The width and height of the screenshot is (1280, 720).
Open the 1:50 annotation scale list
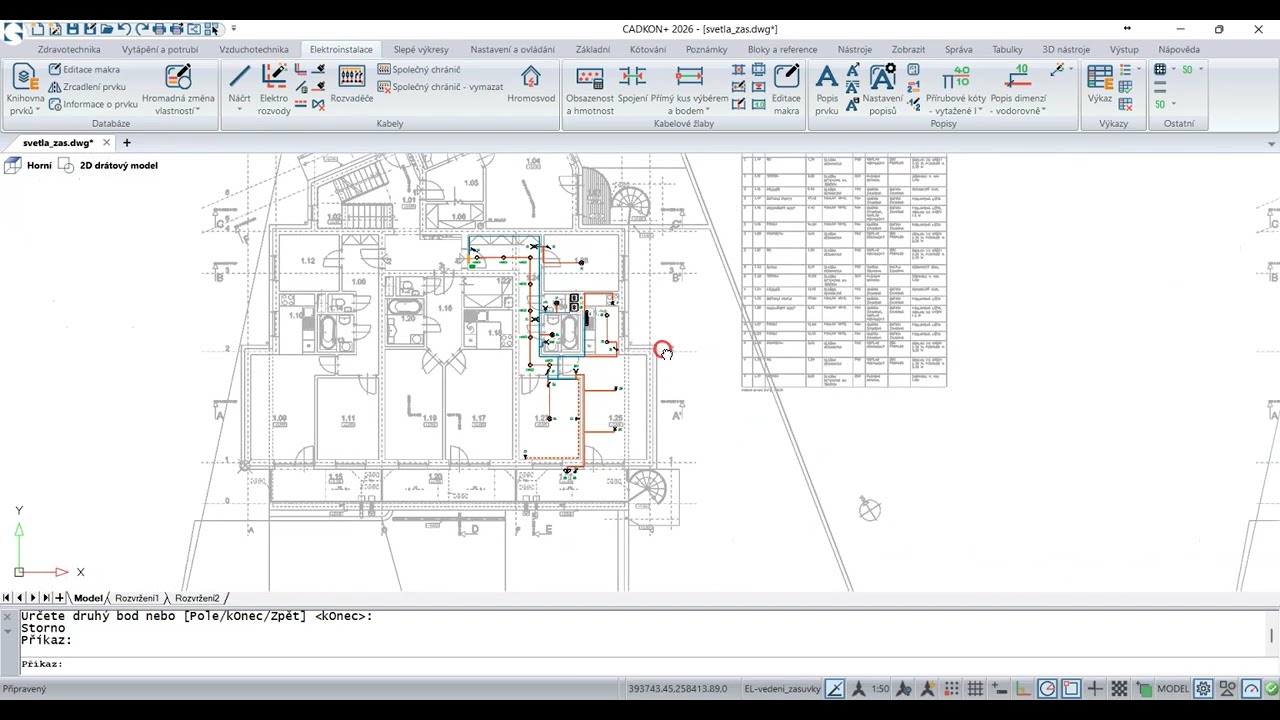coord(880,688)
